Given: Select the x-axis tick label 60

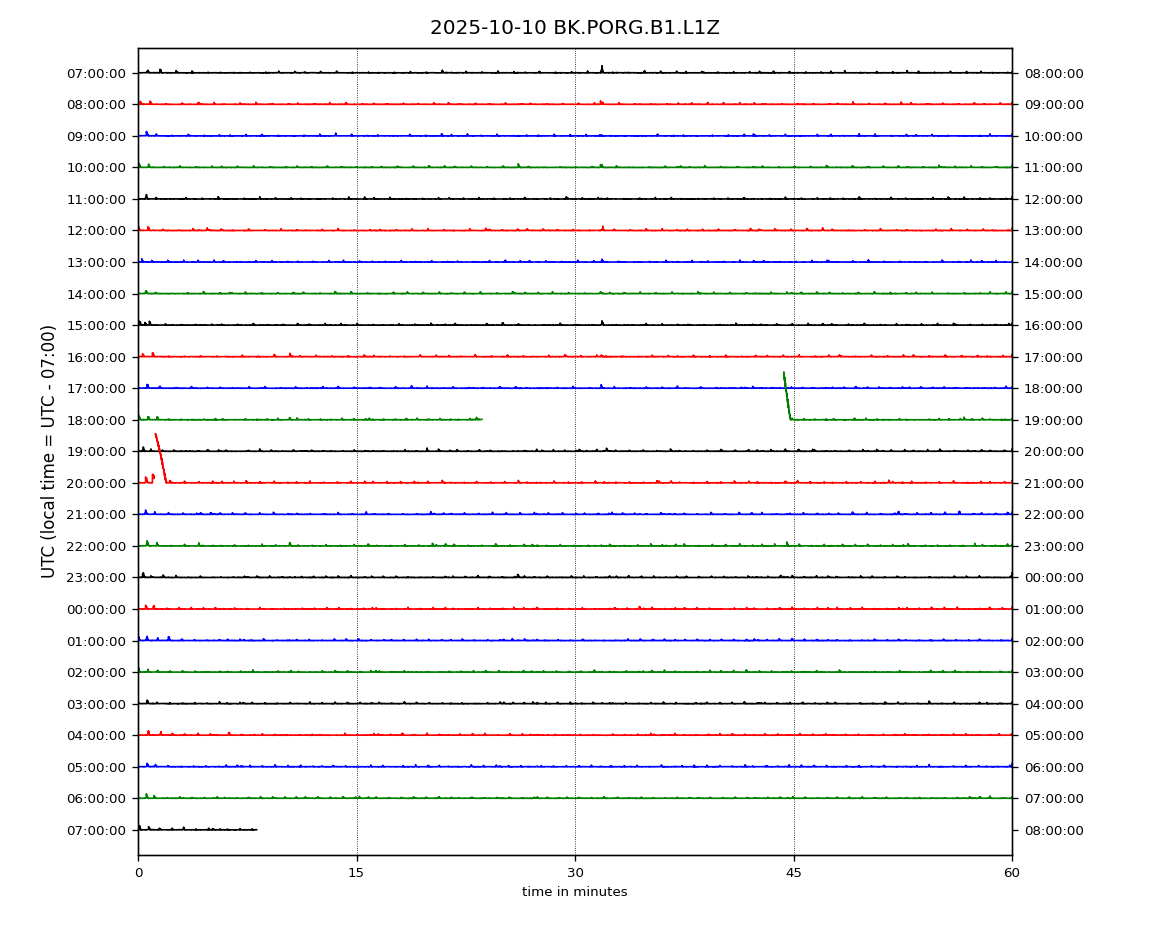Looking at the screenshot, I should pos(1012,873).
